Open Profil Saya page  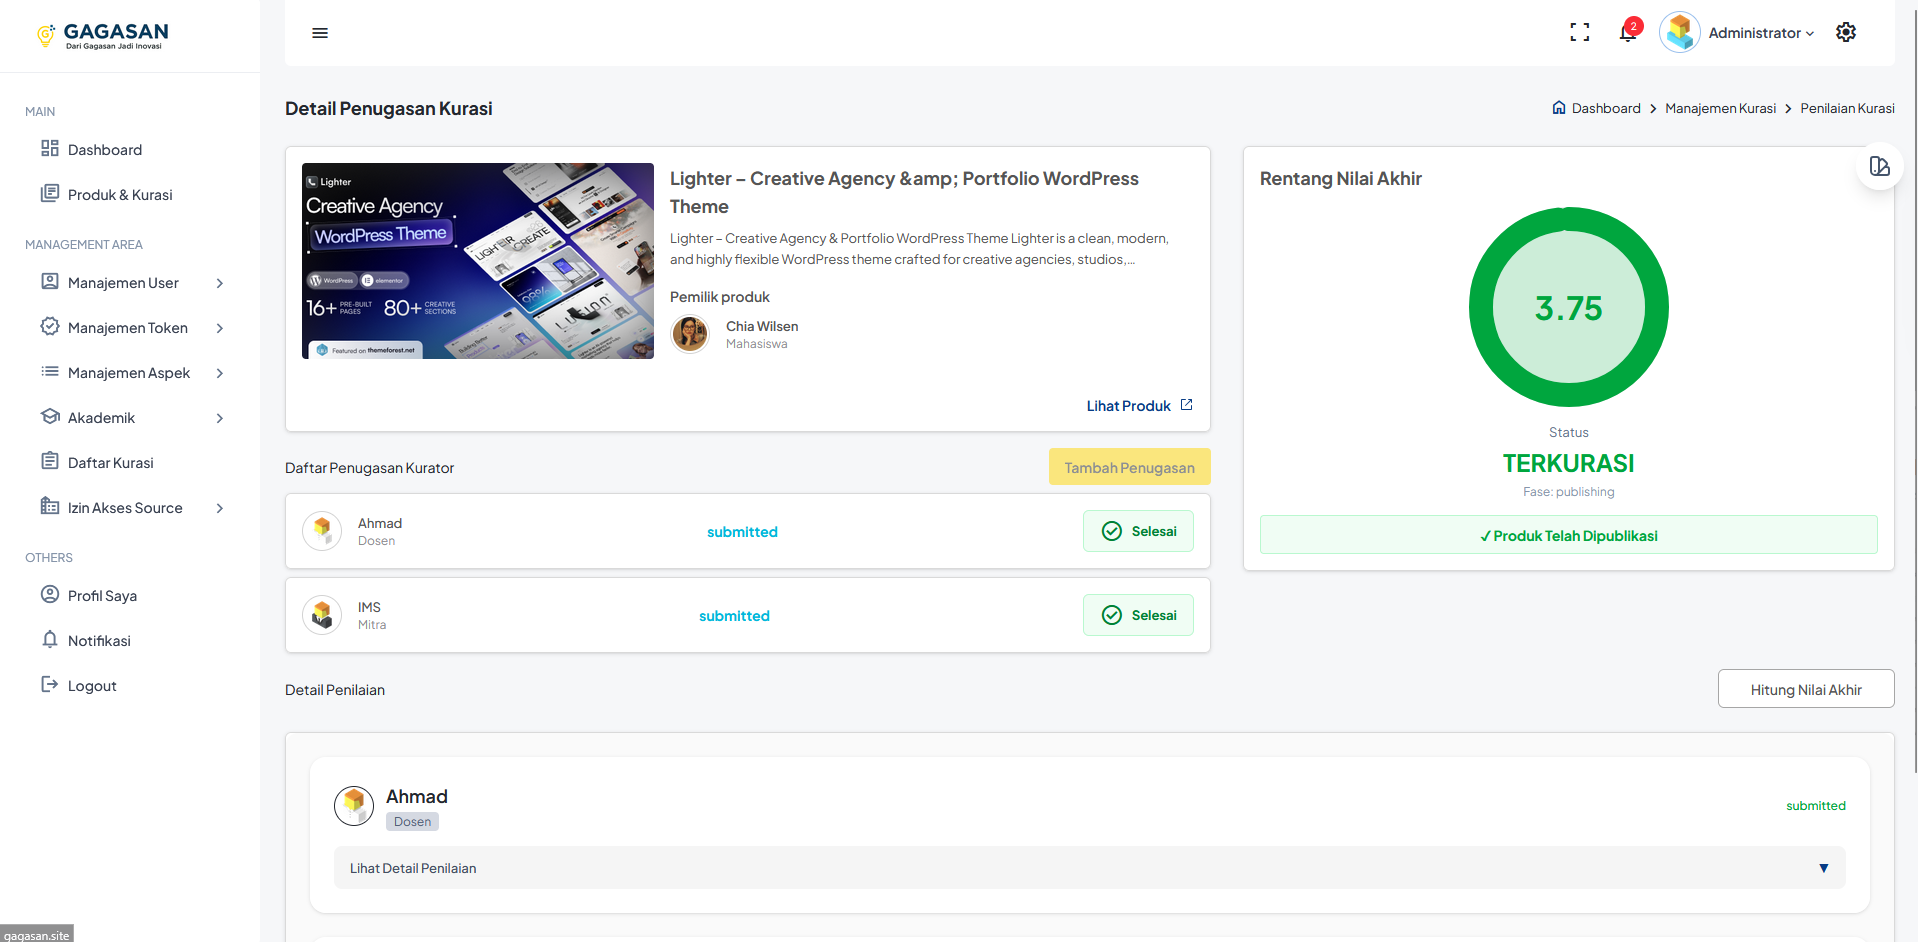click(x=102, y=596)
